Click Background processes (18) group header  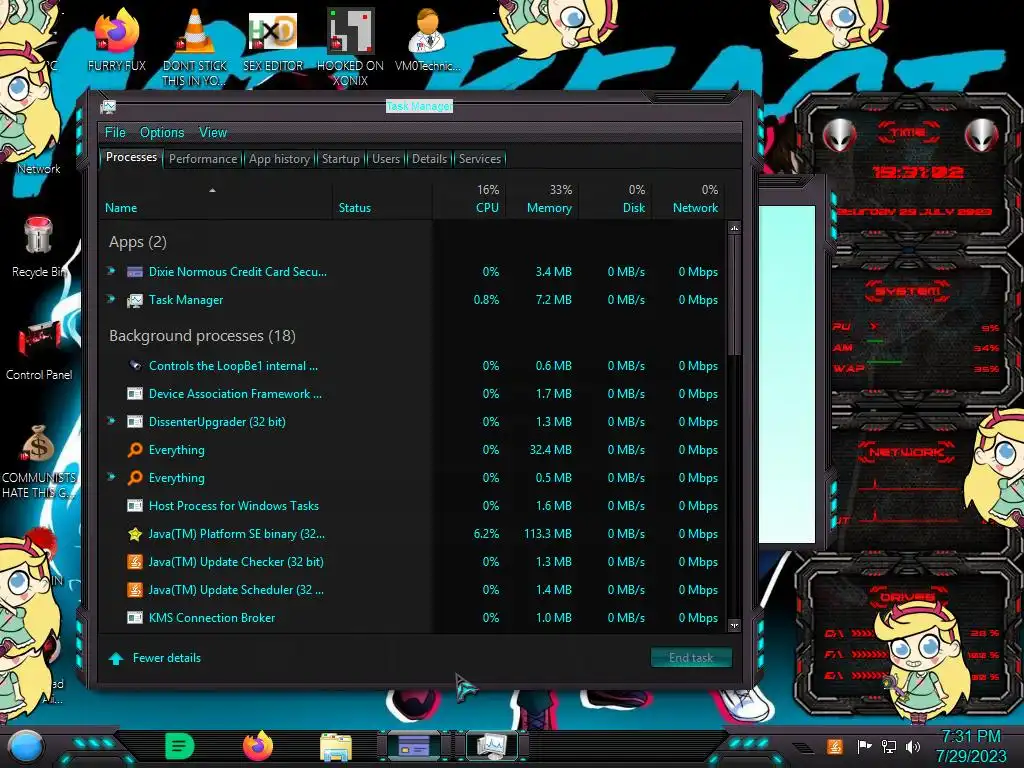(202, 336)
